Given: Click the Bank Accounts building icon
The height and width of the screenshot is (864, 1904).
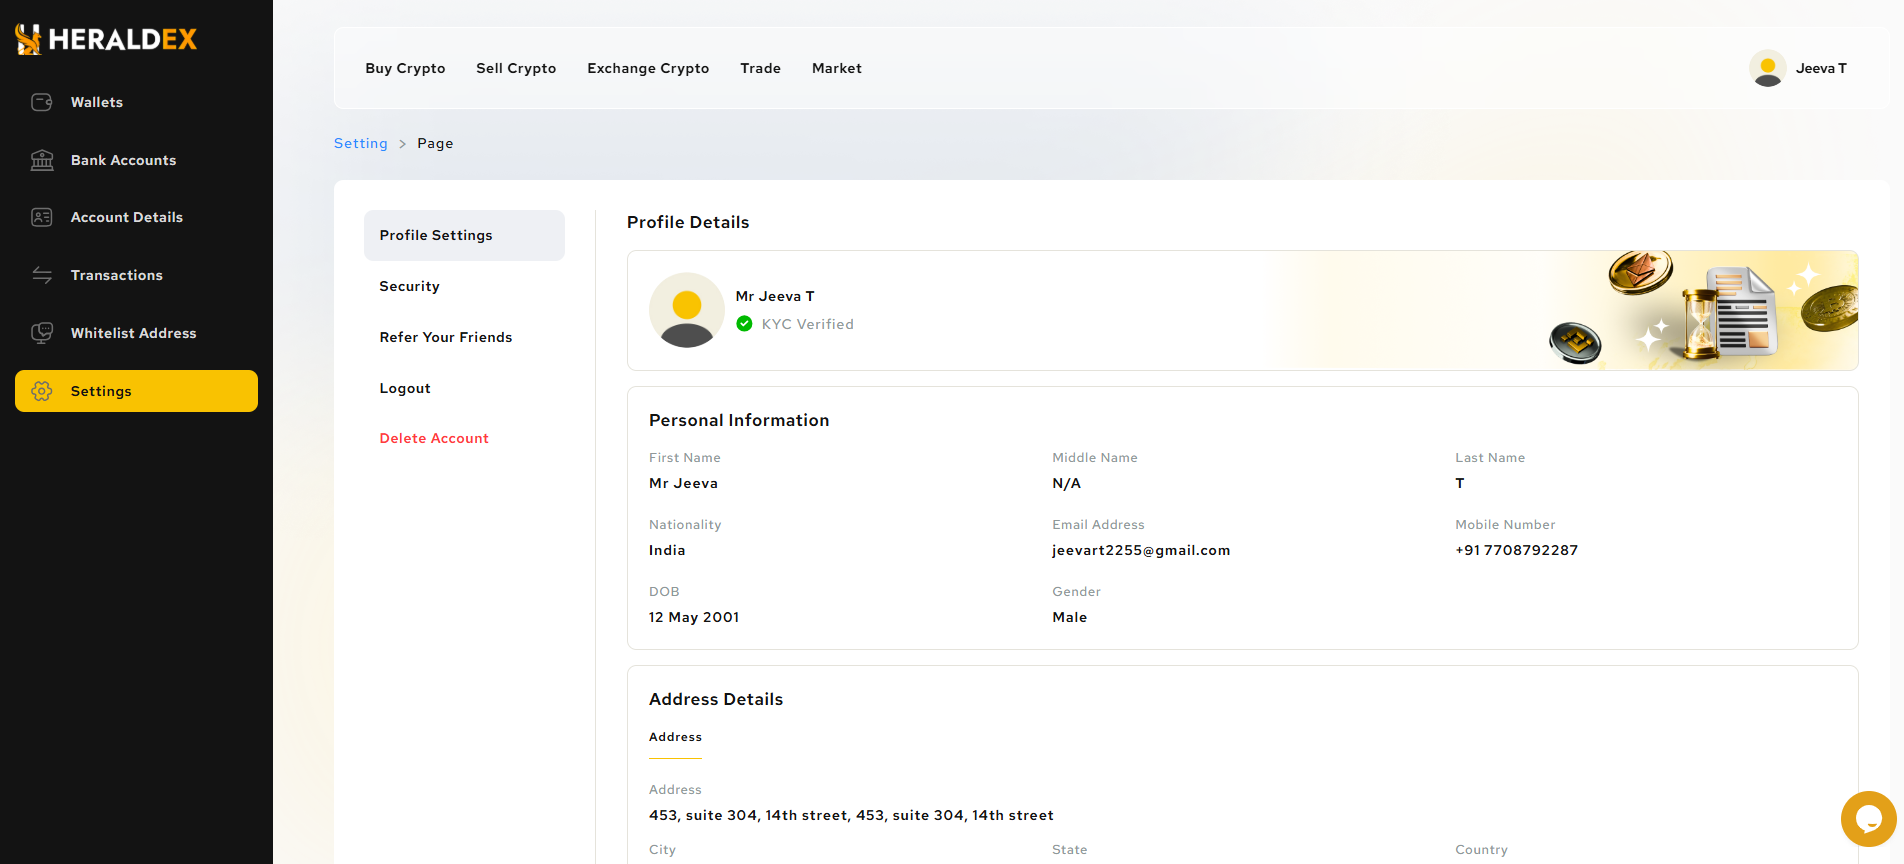Looking at the screenshot, I should (x=42, y=160).
